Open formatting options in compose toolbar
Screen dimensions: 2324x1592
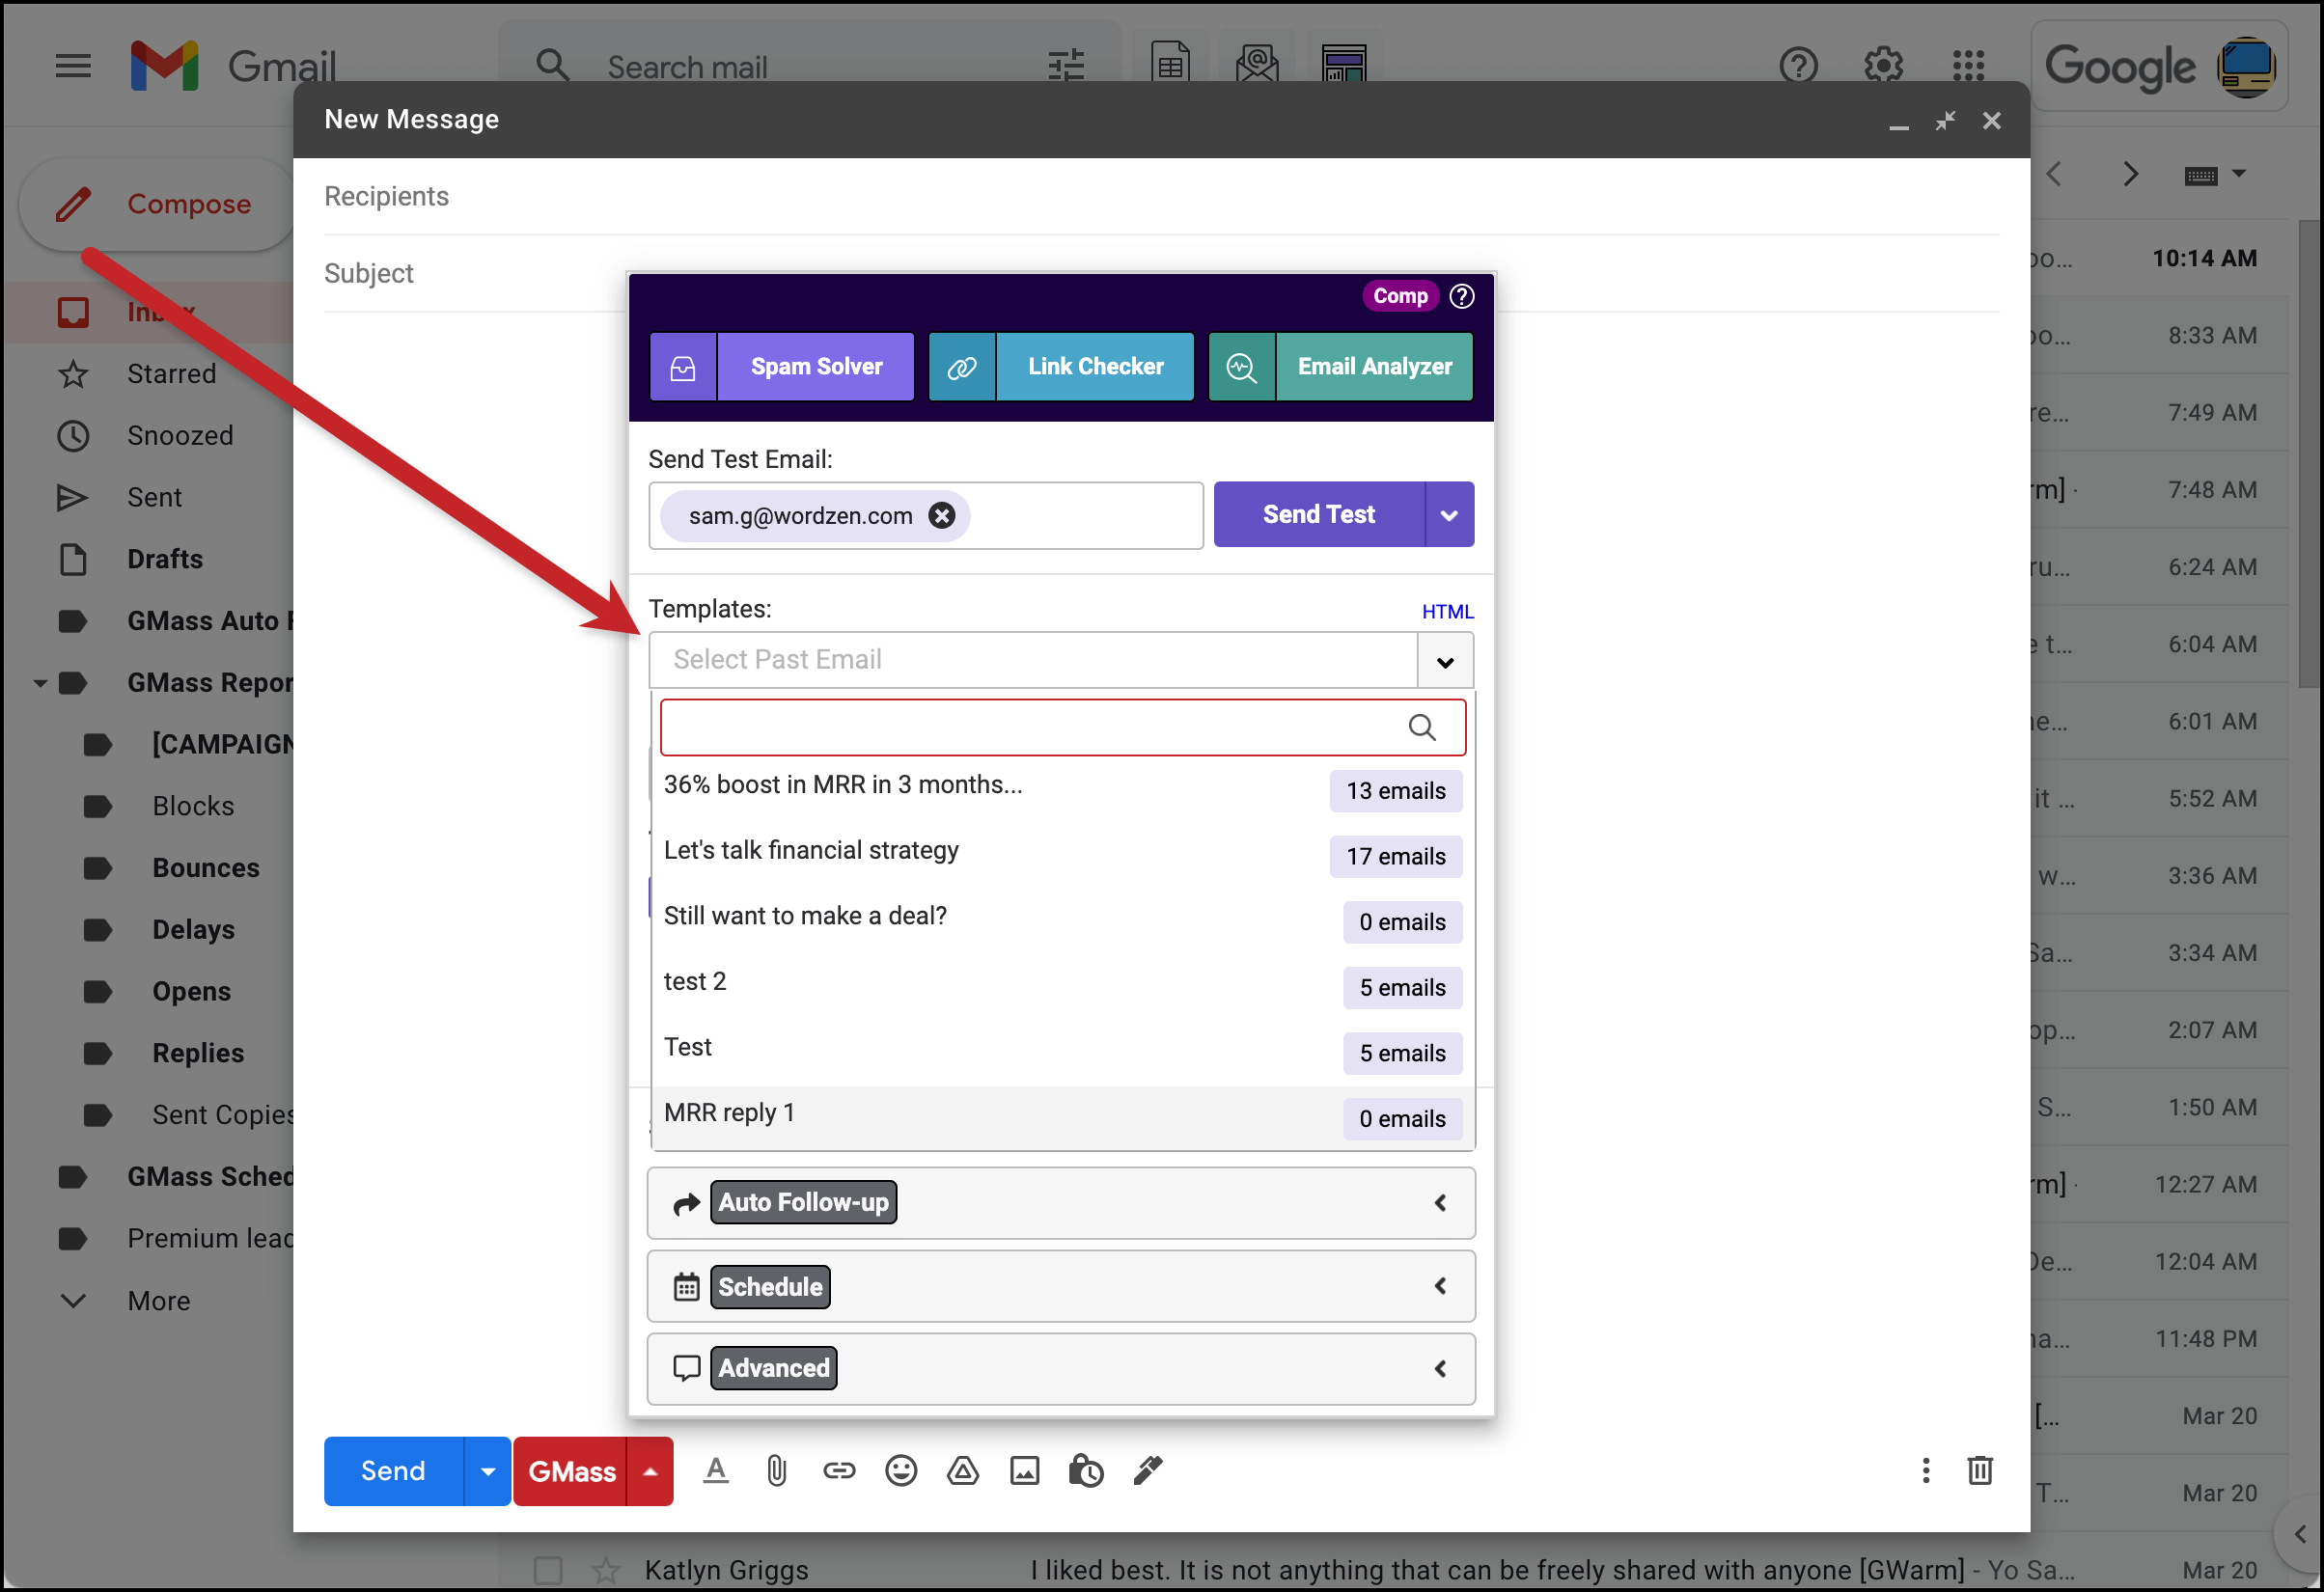[716, 1471]
